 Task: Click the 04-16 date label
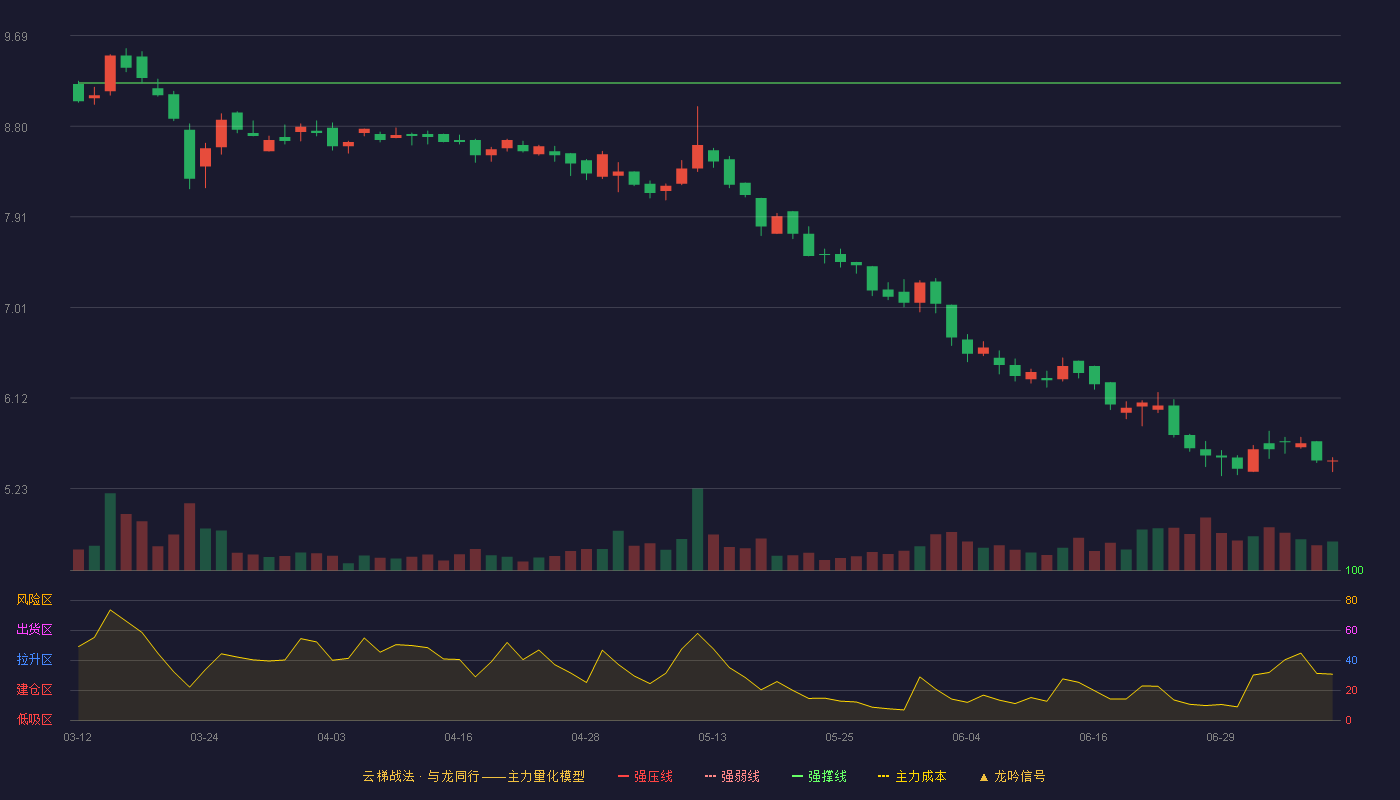(x=458, y=737)
